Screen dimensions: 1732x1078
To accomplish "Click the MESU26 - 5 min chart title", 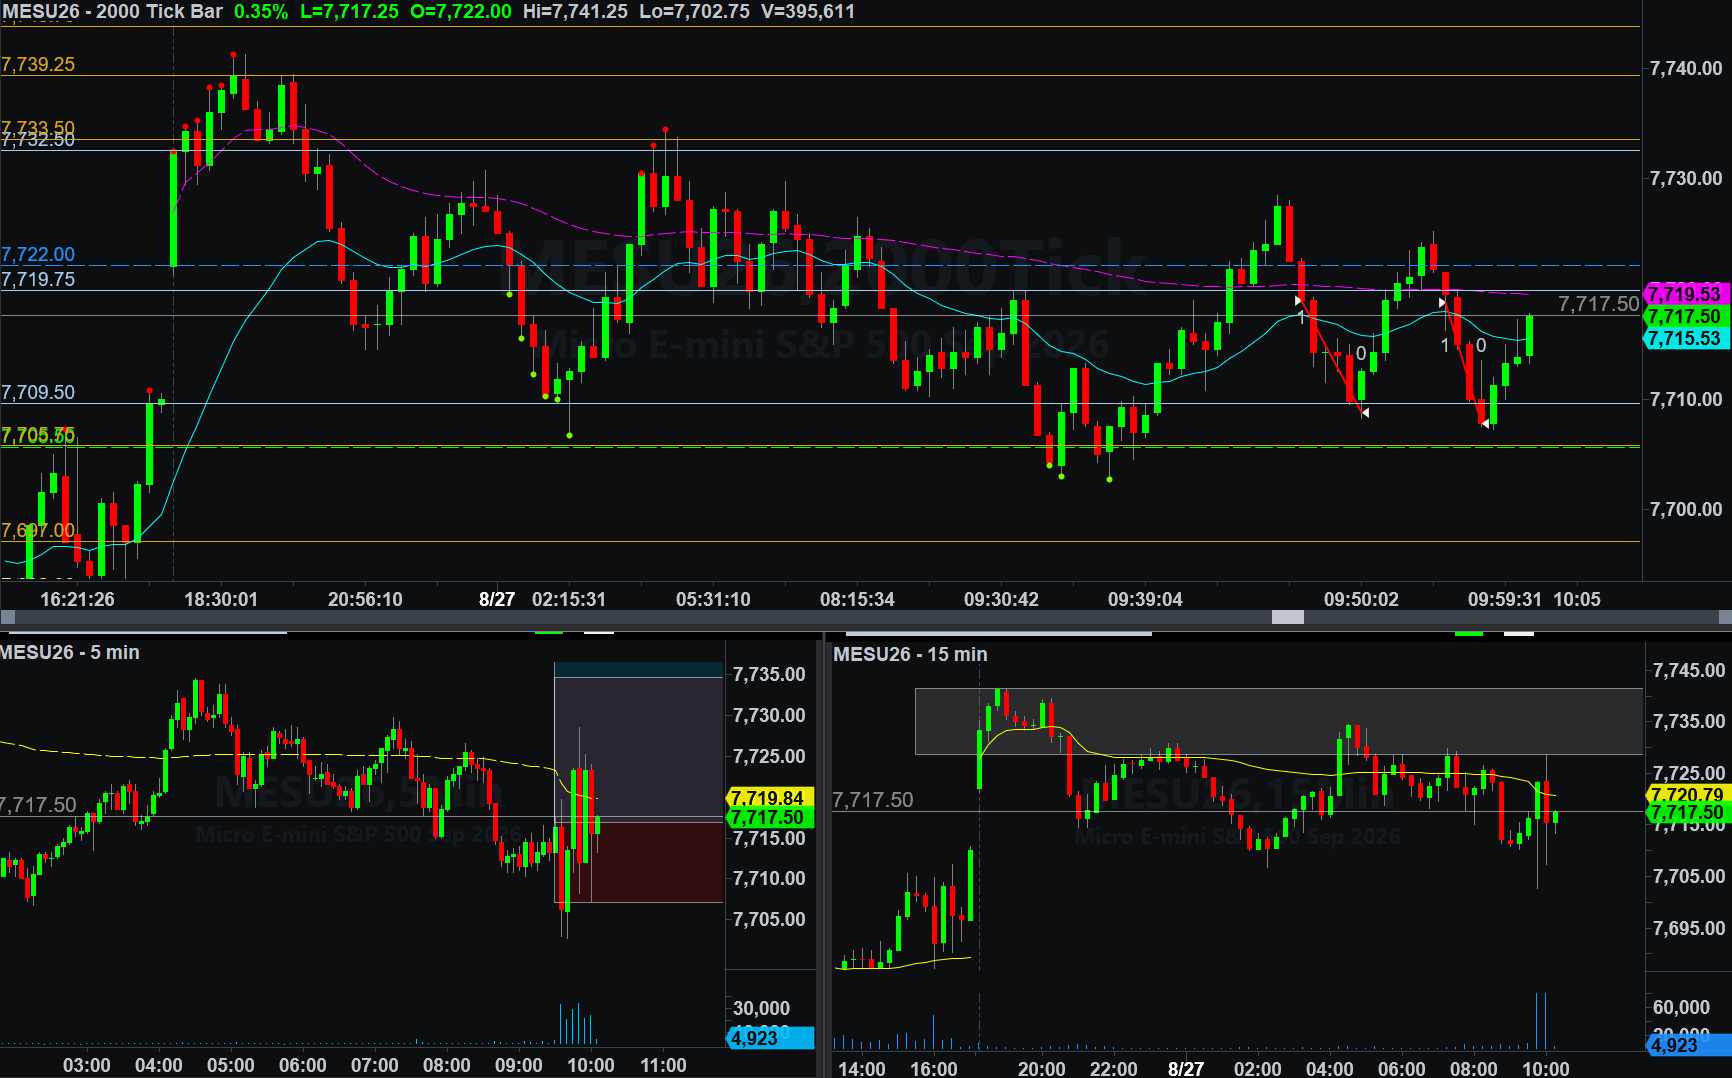I will [70, 652].
